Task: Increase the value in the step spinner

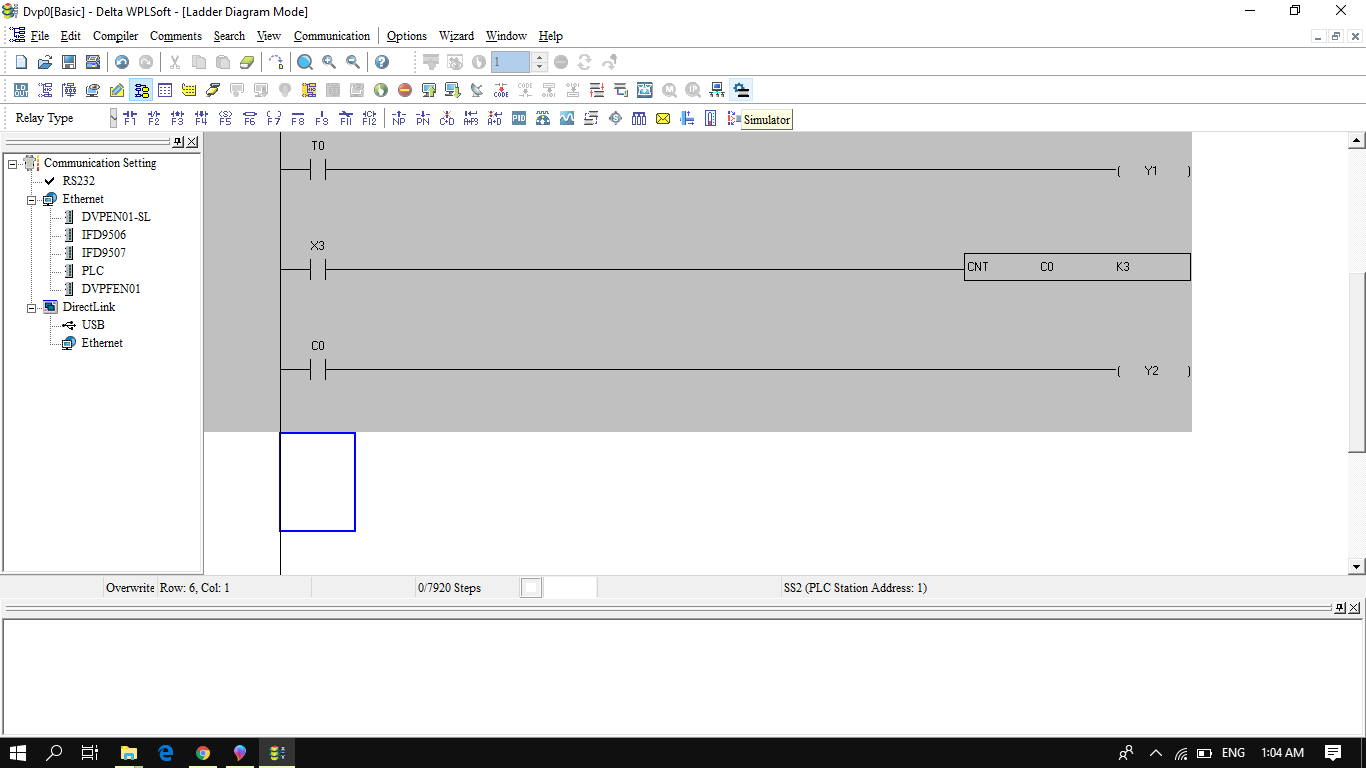Action: point(538,56)
